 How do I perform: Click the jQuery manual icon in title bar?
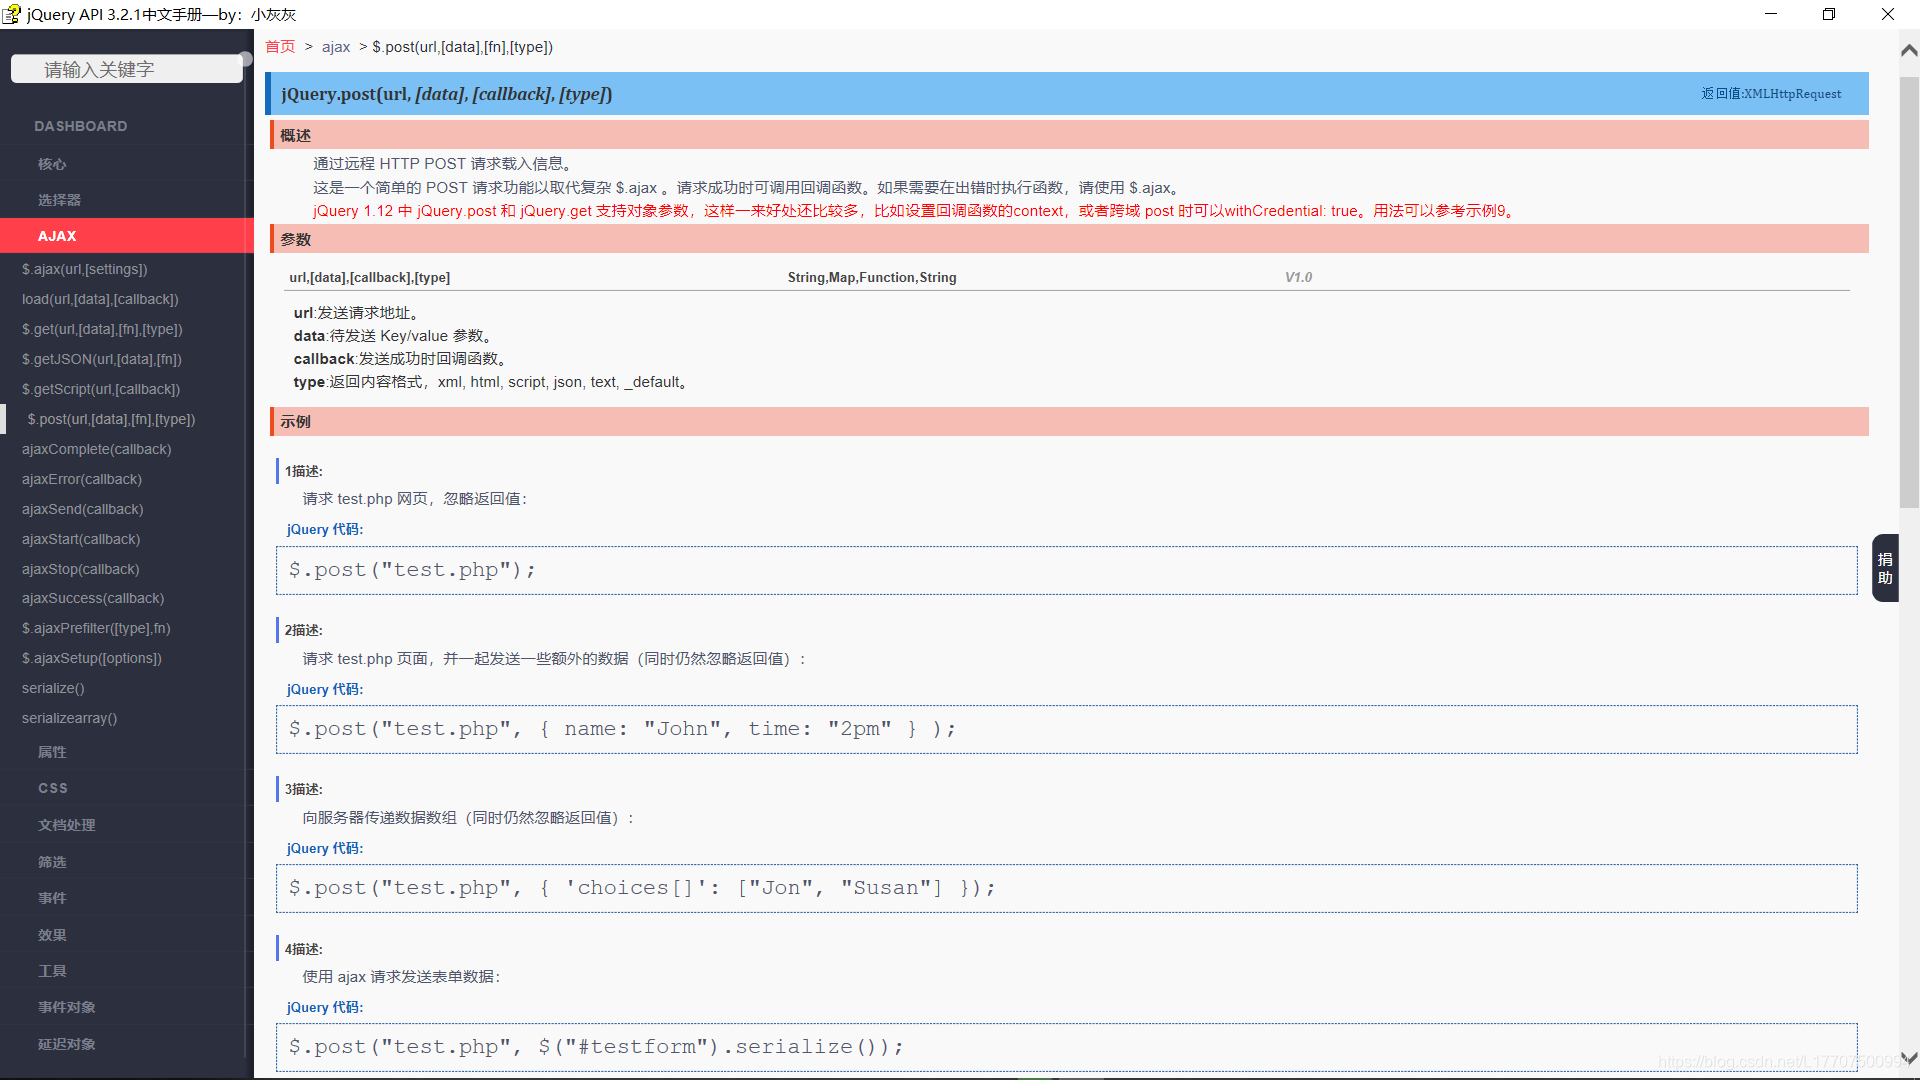(x=13, y=14)
